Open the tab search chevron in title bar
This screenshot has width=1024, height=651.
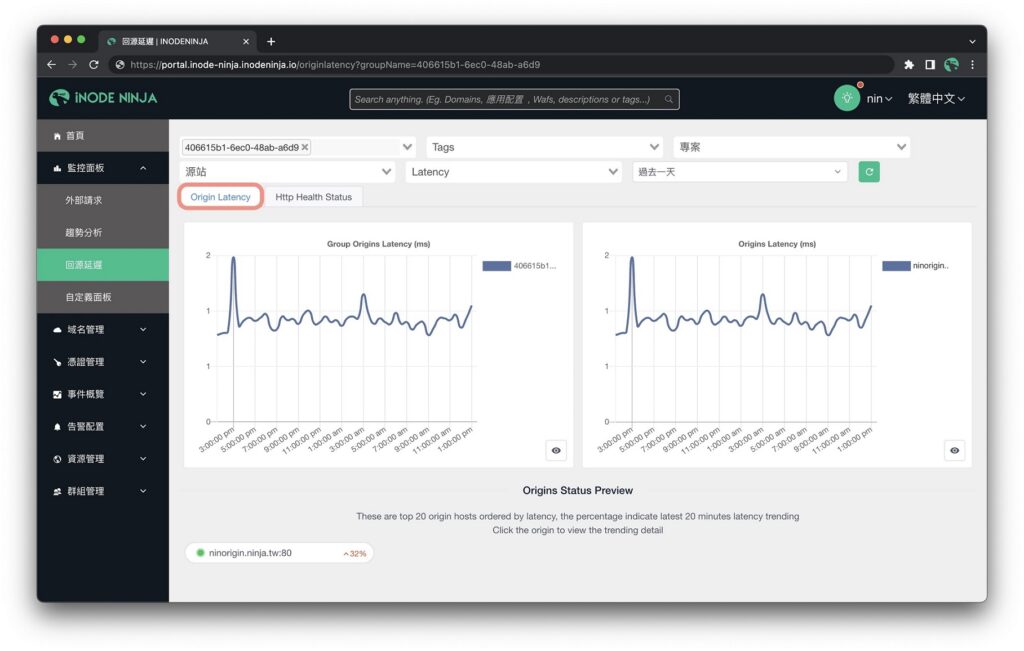(x=972, y=41)
